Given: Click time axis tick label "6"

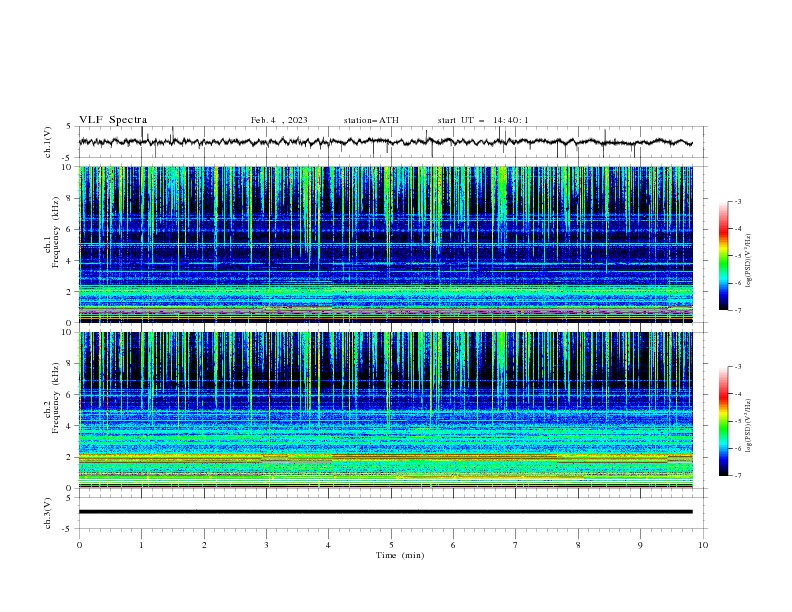Looking at the screenshot, I should point(453,545).
